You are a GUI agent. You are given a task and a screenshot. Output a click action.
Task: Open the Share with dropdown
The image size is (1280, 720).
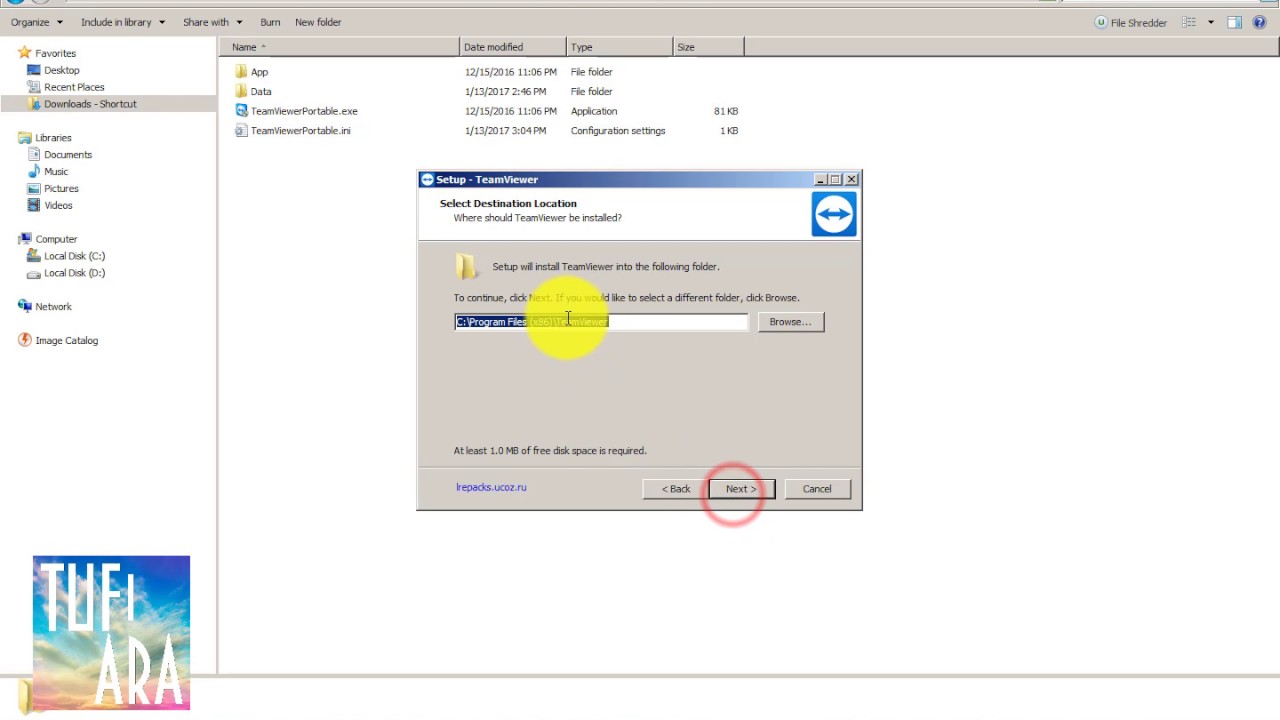point(212,22)
